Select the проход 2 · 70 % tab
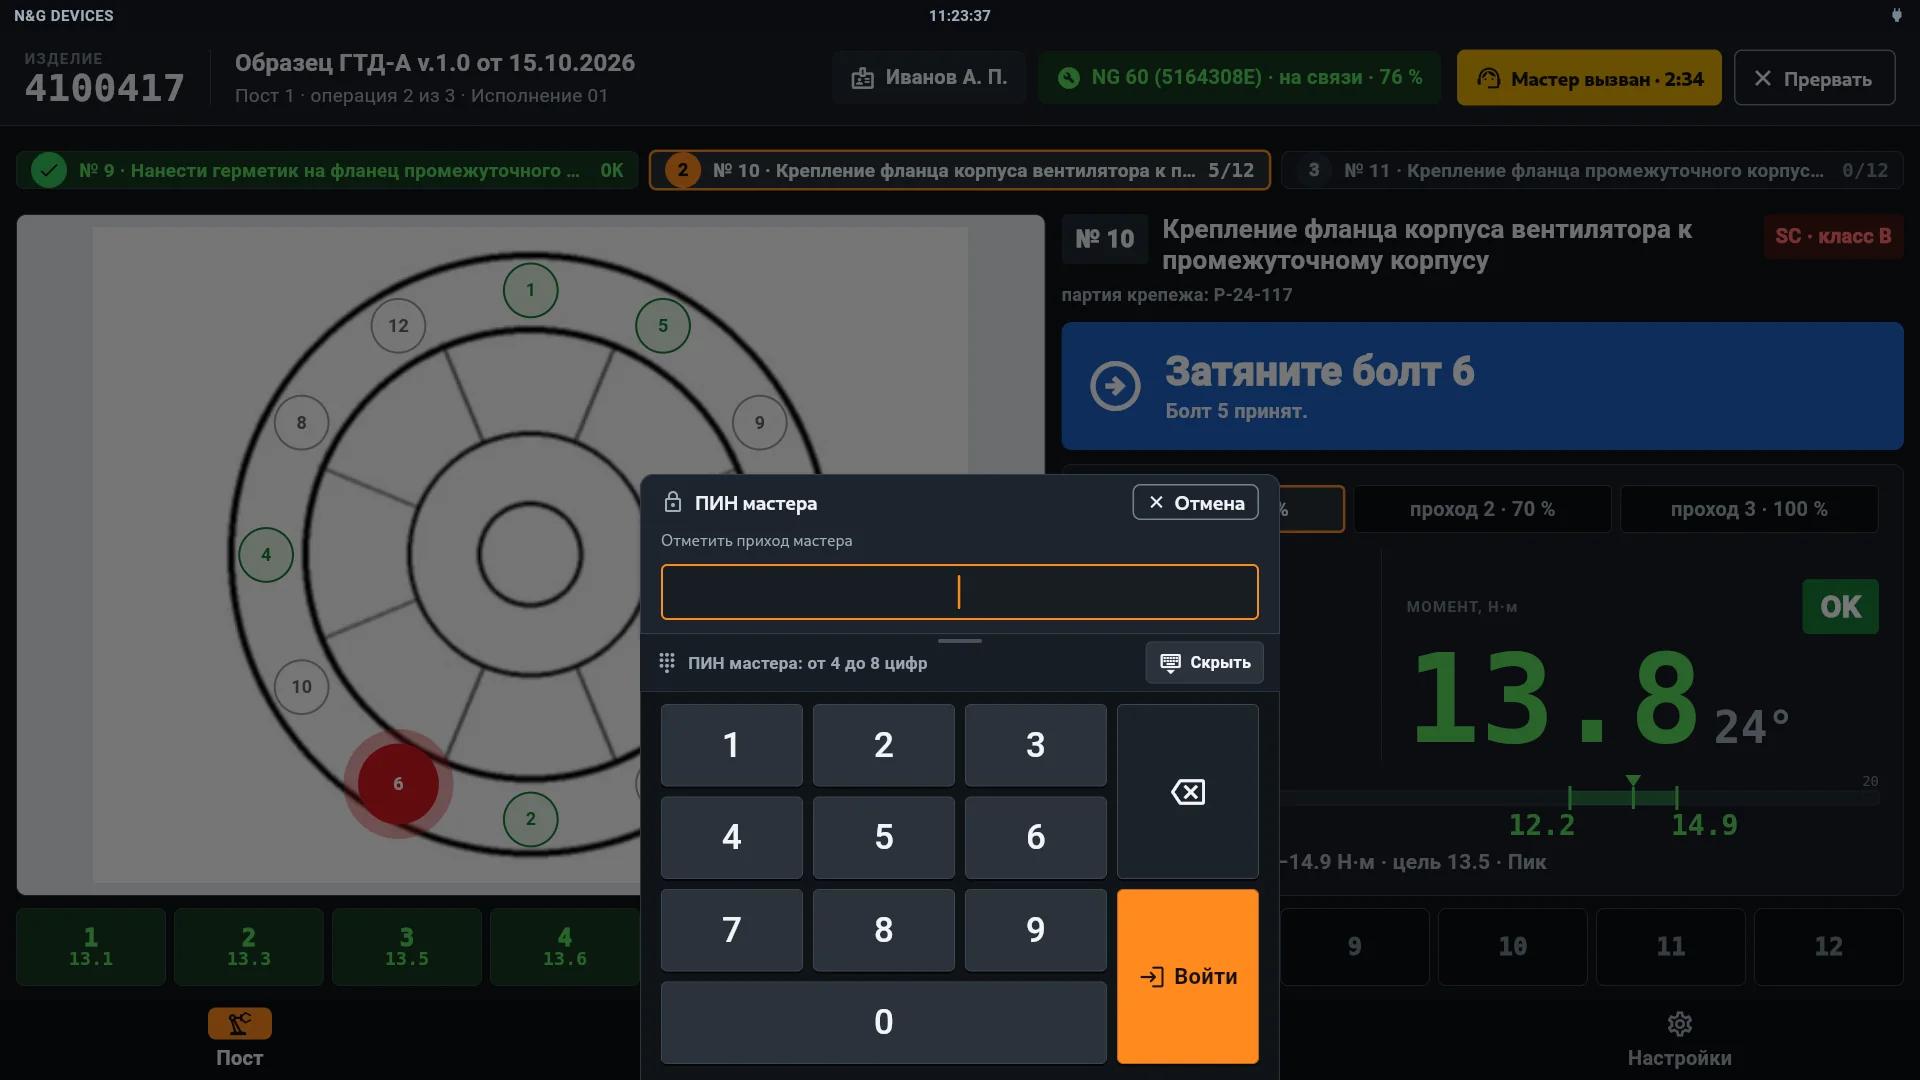The image size is (1920, 1080). point(1482,509)
